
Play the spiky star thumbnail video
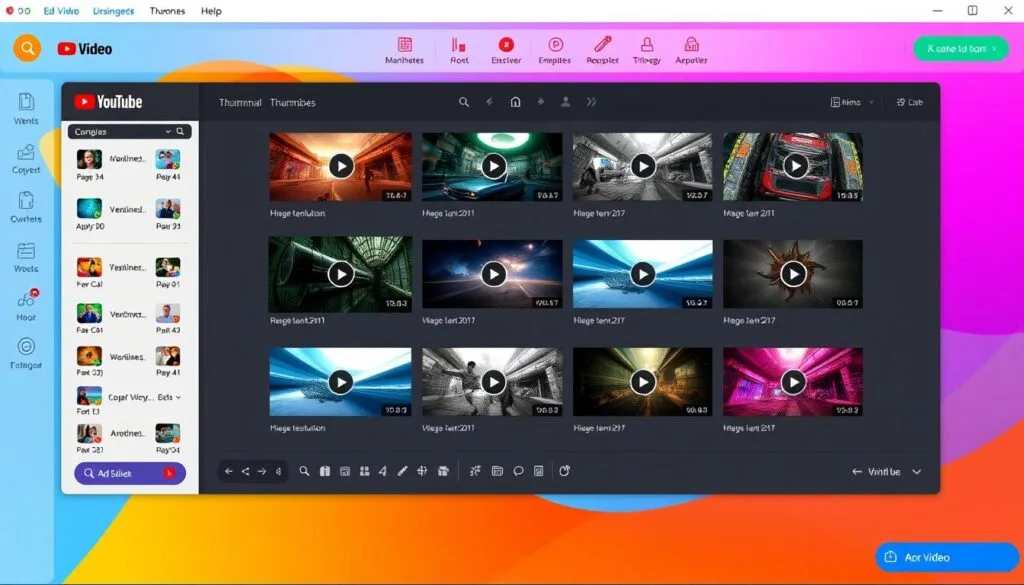click(793, 274)
